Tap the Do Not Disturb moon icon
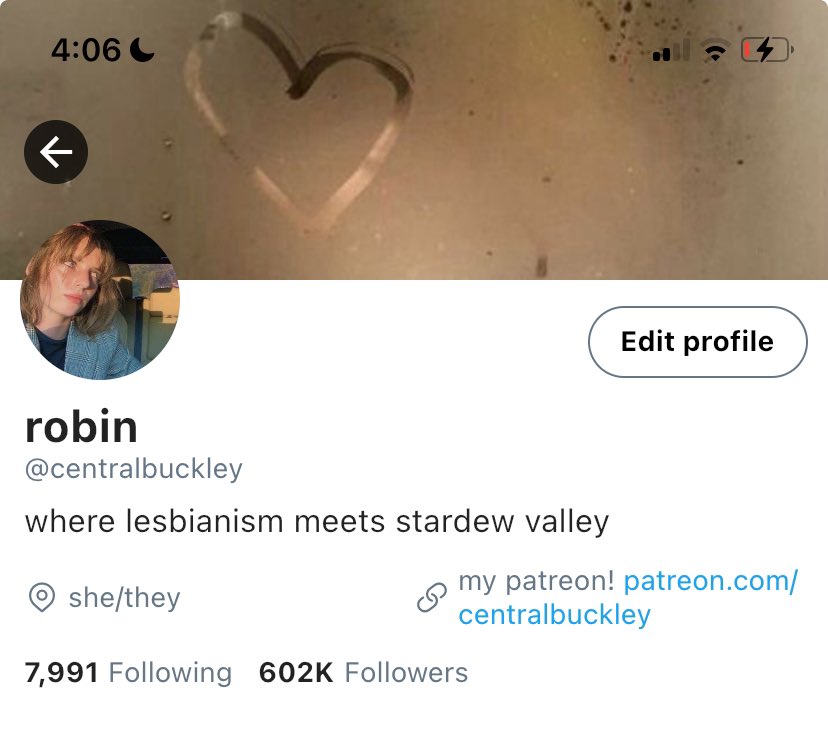828x737 pixels. tap(142, 50)
